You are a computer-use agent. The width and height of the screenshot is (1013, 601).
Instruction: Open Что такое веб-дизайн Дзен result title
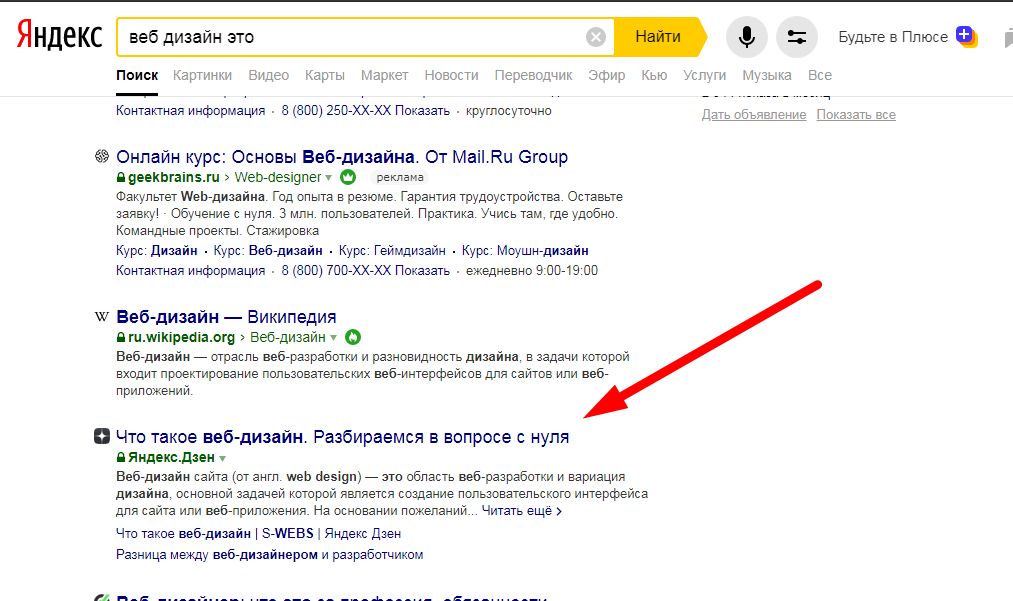(342, 437)
